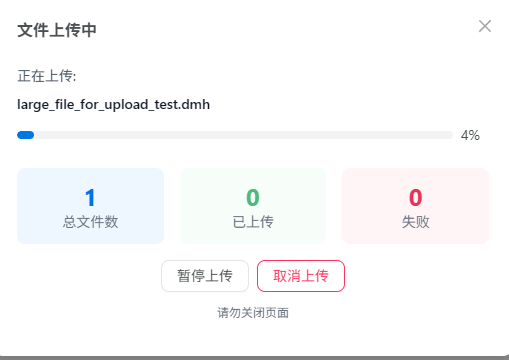Cancel the upload via 取消上传 button
509x360 pixels.
pyautogui.click(x=301, y=276)
